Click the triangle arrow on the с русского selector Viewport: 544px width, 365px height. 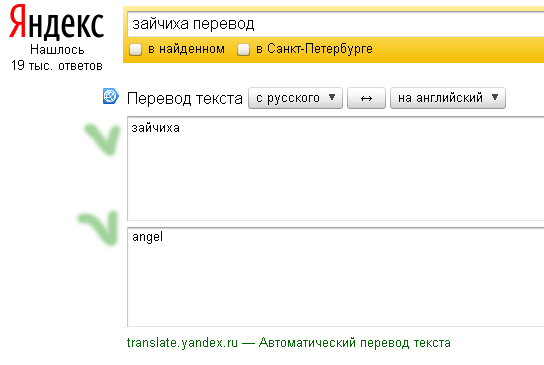click(332, 97)
